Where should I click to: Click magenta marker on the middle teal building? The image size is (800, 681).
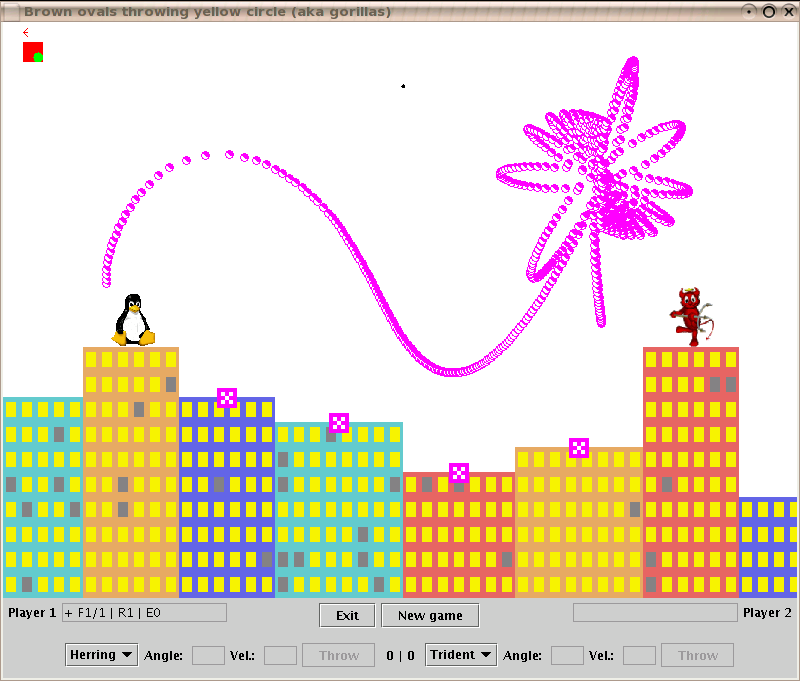click(x=339, y=423)
